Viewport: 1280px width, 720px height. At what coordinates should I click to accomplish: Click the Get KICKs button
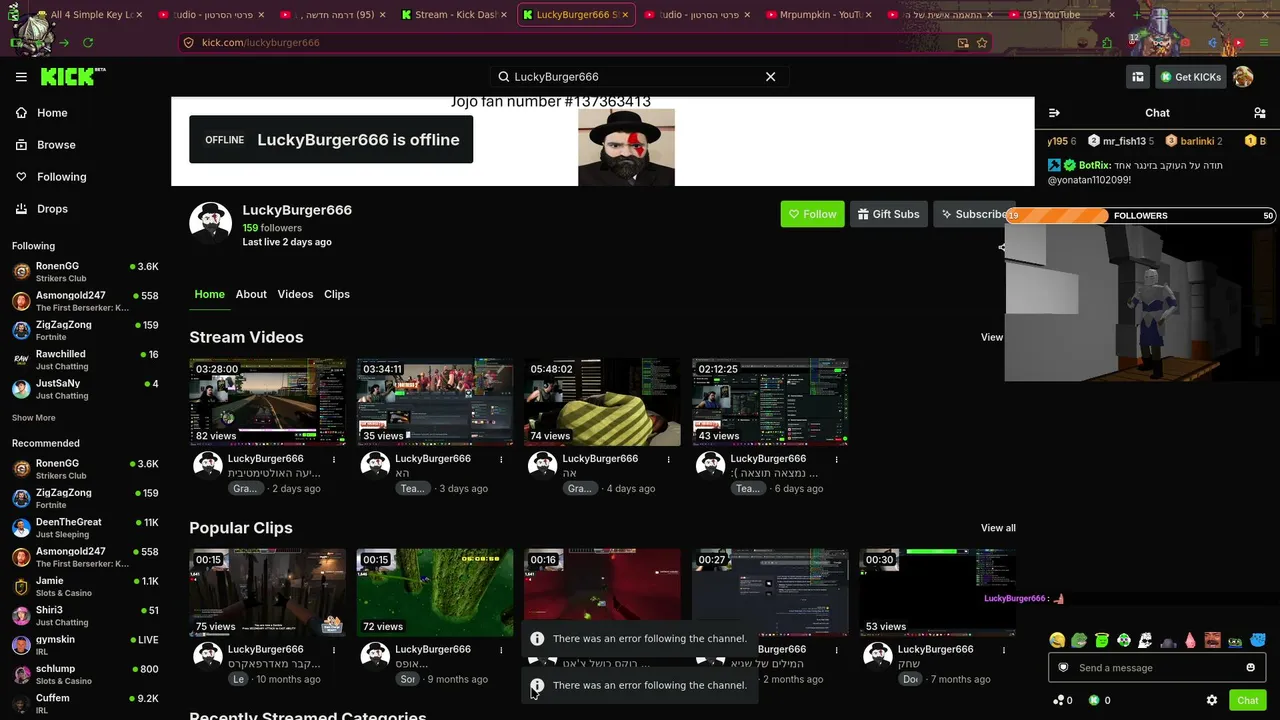(1191, 77)
